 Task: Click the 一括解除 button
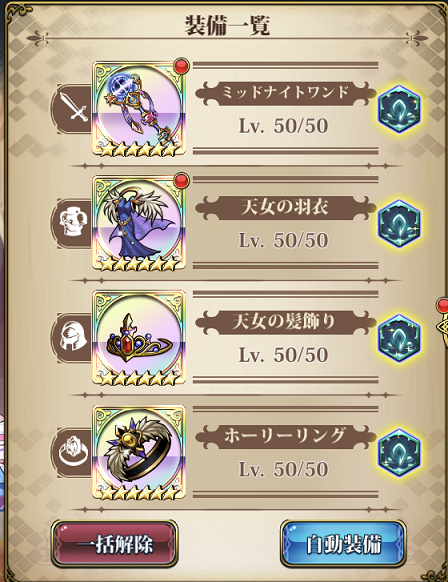tap(114, 544)
